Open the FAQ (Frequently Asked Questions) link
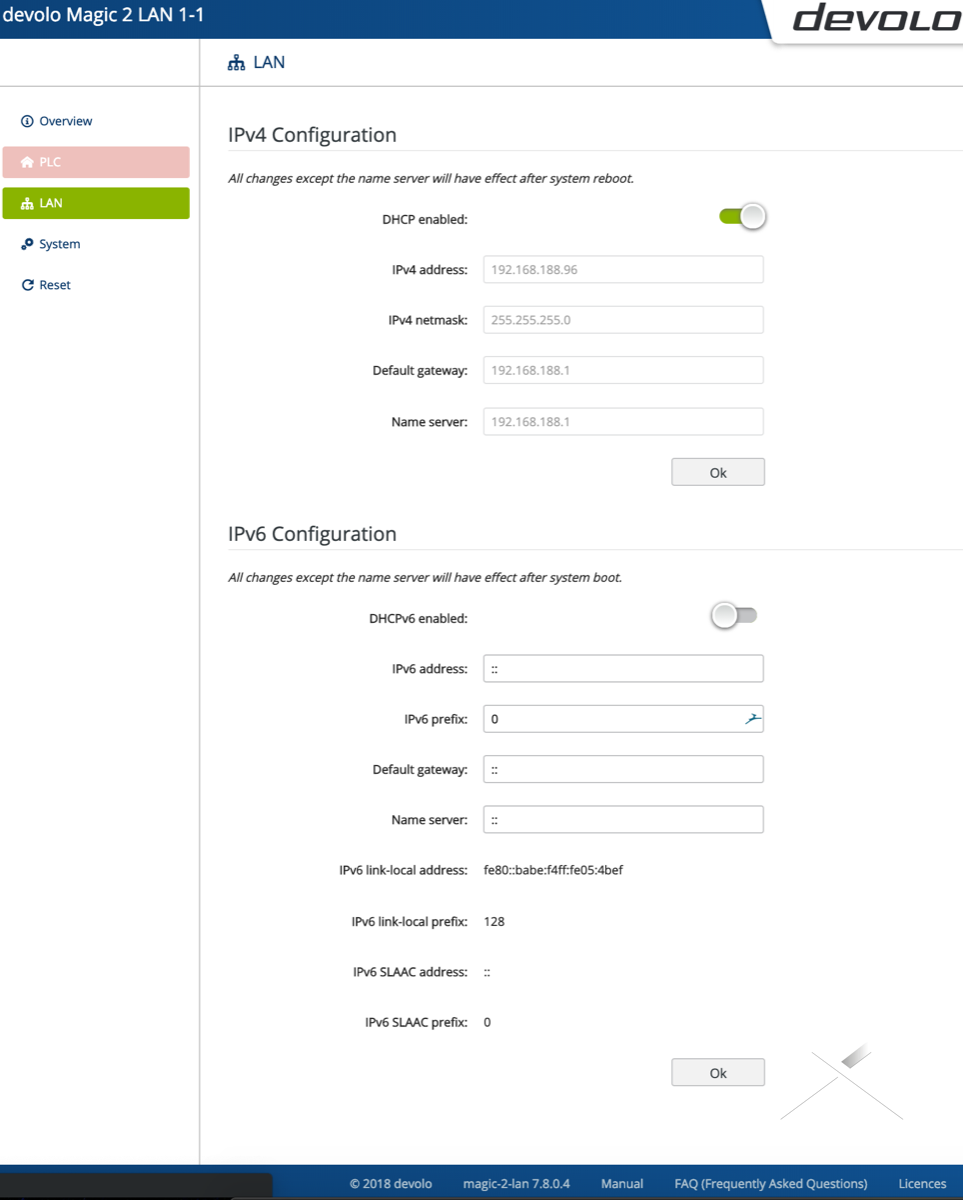The height and width of the screenshot is (1200, 963). pos(771,1183)
